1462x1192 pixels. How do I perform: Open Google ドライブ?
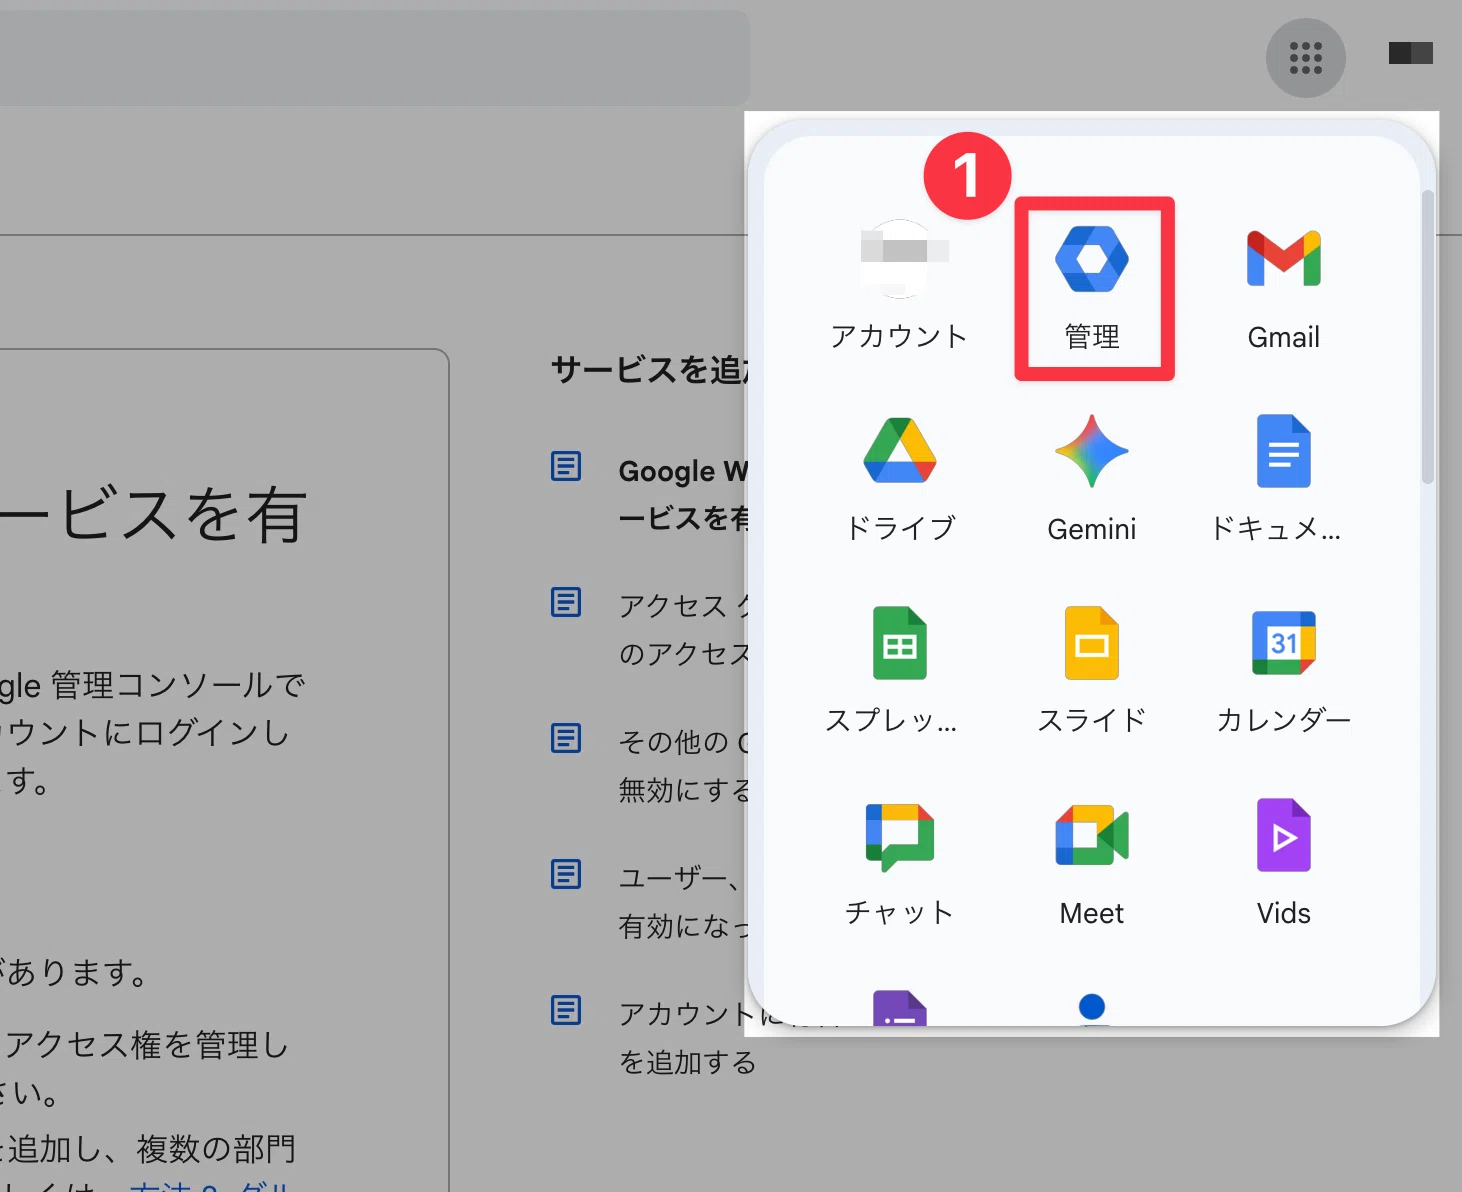pos(899,477)
